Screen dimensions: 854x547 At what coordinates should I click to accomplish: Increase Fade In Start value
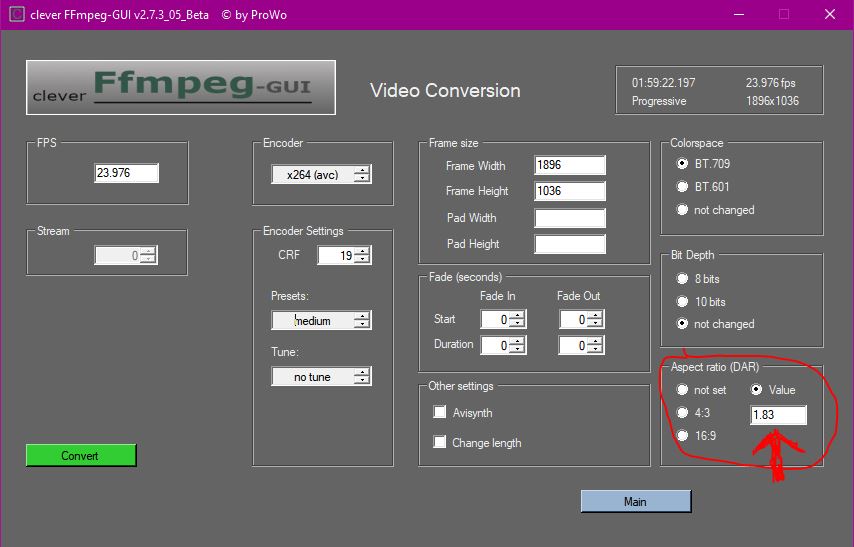tap(517, 315)
